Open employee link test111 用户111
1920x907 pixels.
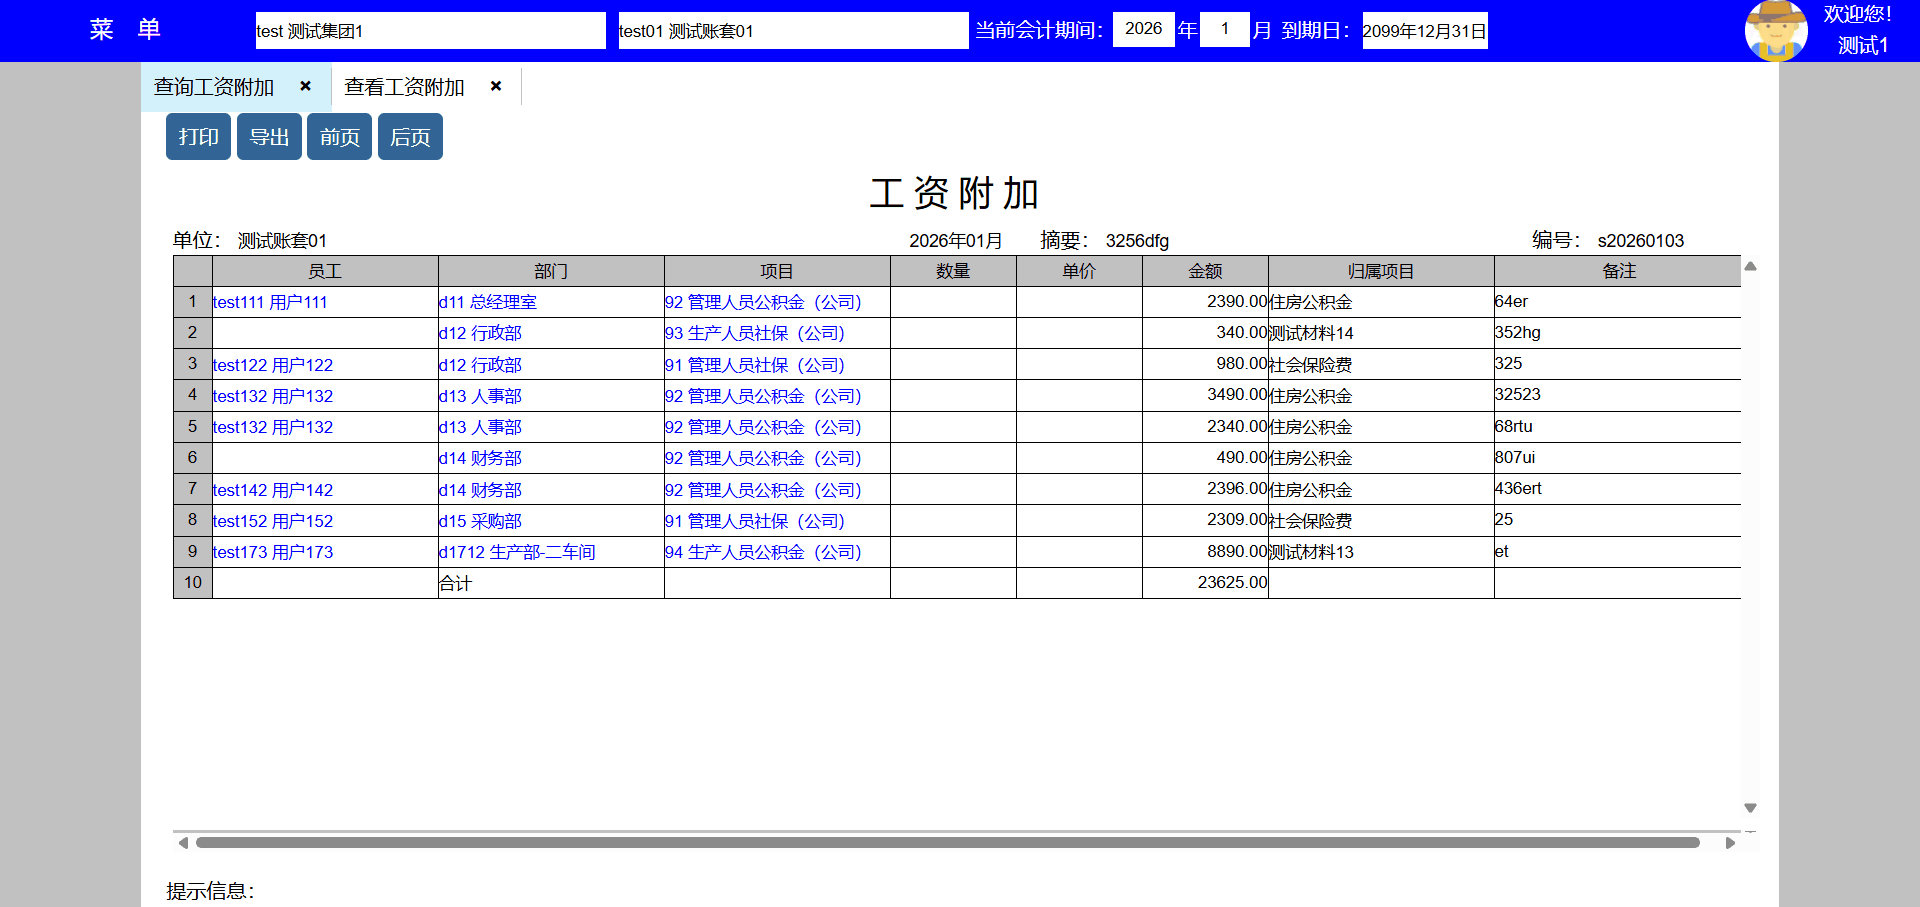pos(270,302)
